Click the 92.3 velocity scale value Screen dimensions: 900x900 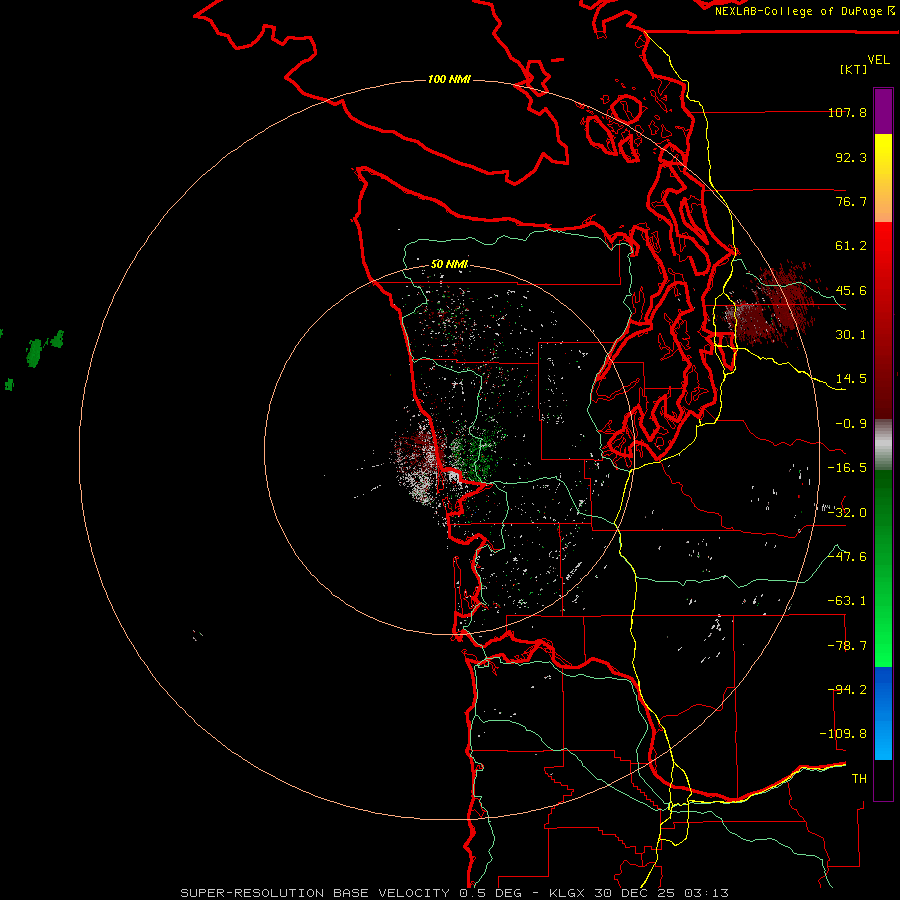[x=851, y=157]
